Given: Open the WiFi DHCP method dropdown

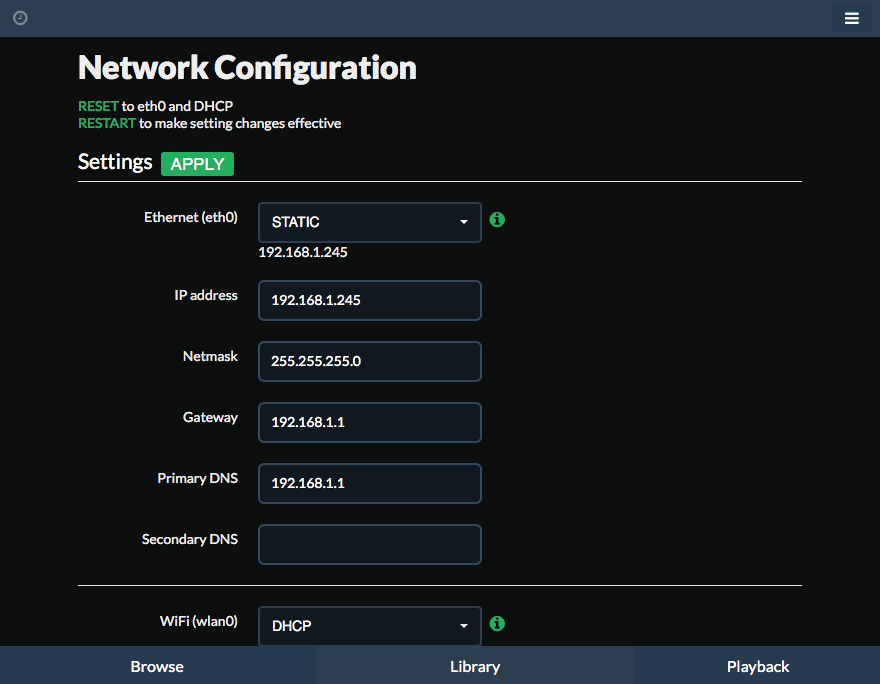Looking at the screenshot, I should click(x=370, y=626).
